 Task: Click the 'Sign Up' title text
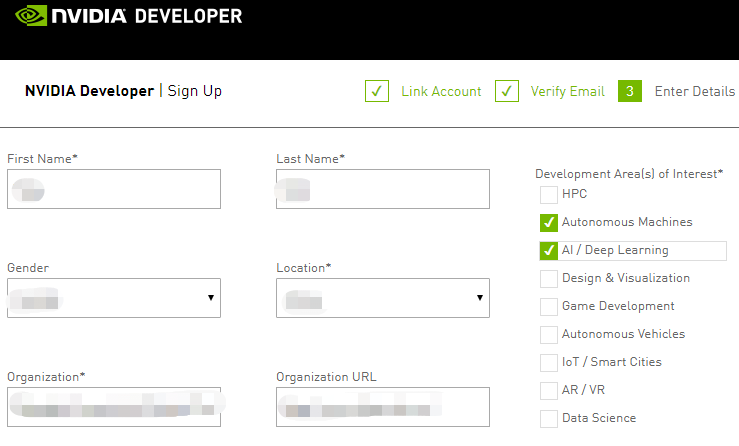coord(195,91)
